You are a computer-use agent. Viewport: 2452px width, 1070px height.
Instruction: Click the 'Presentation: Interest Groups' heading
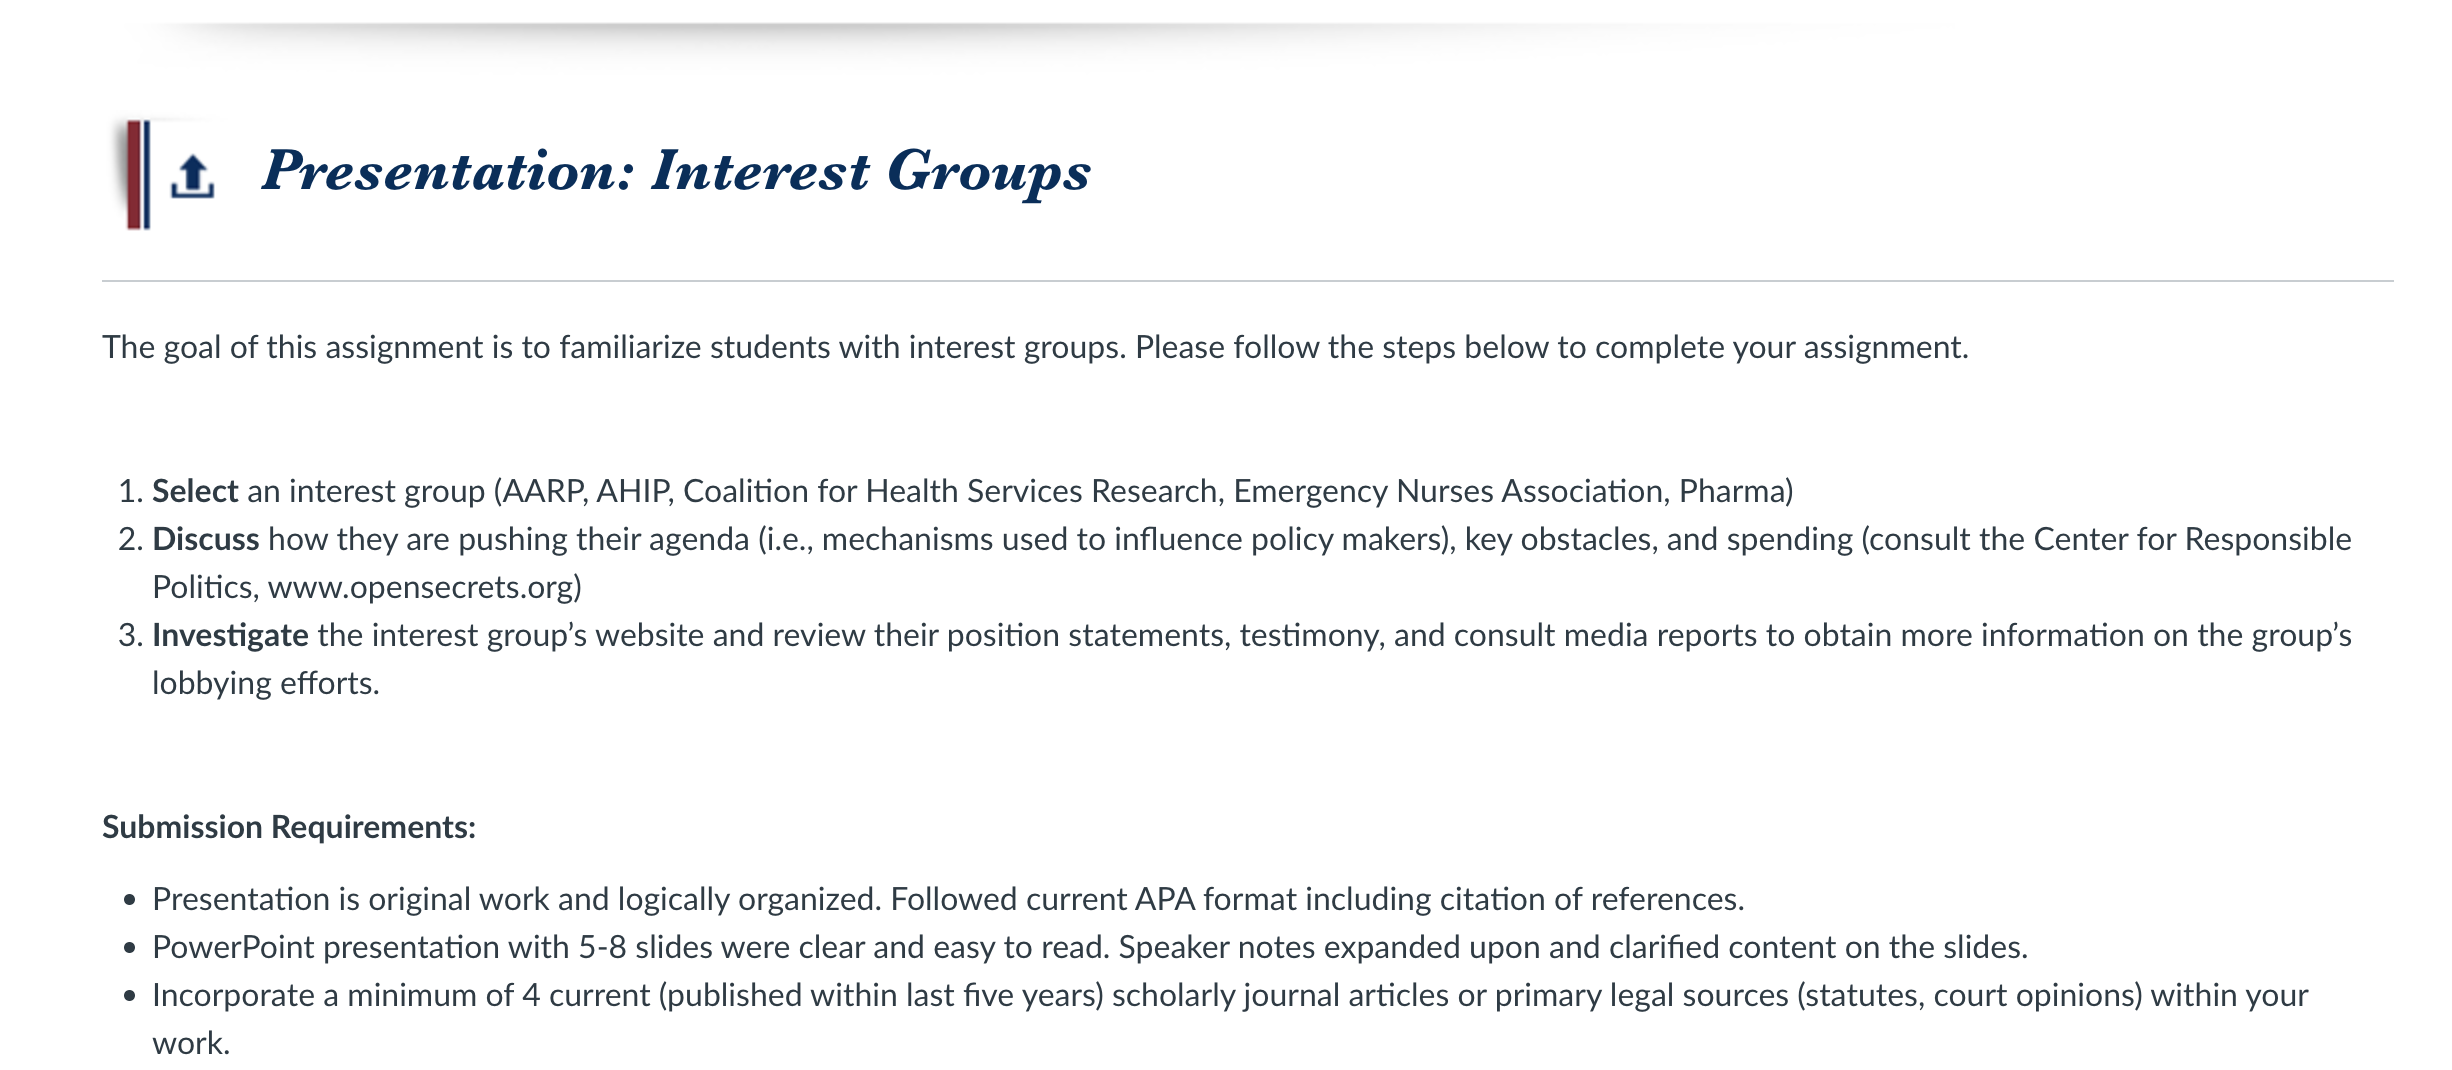tap(676, 171)
